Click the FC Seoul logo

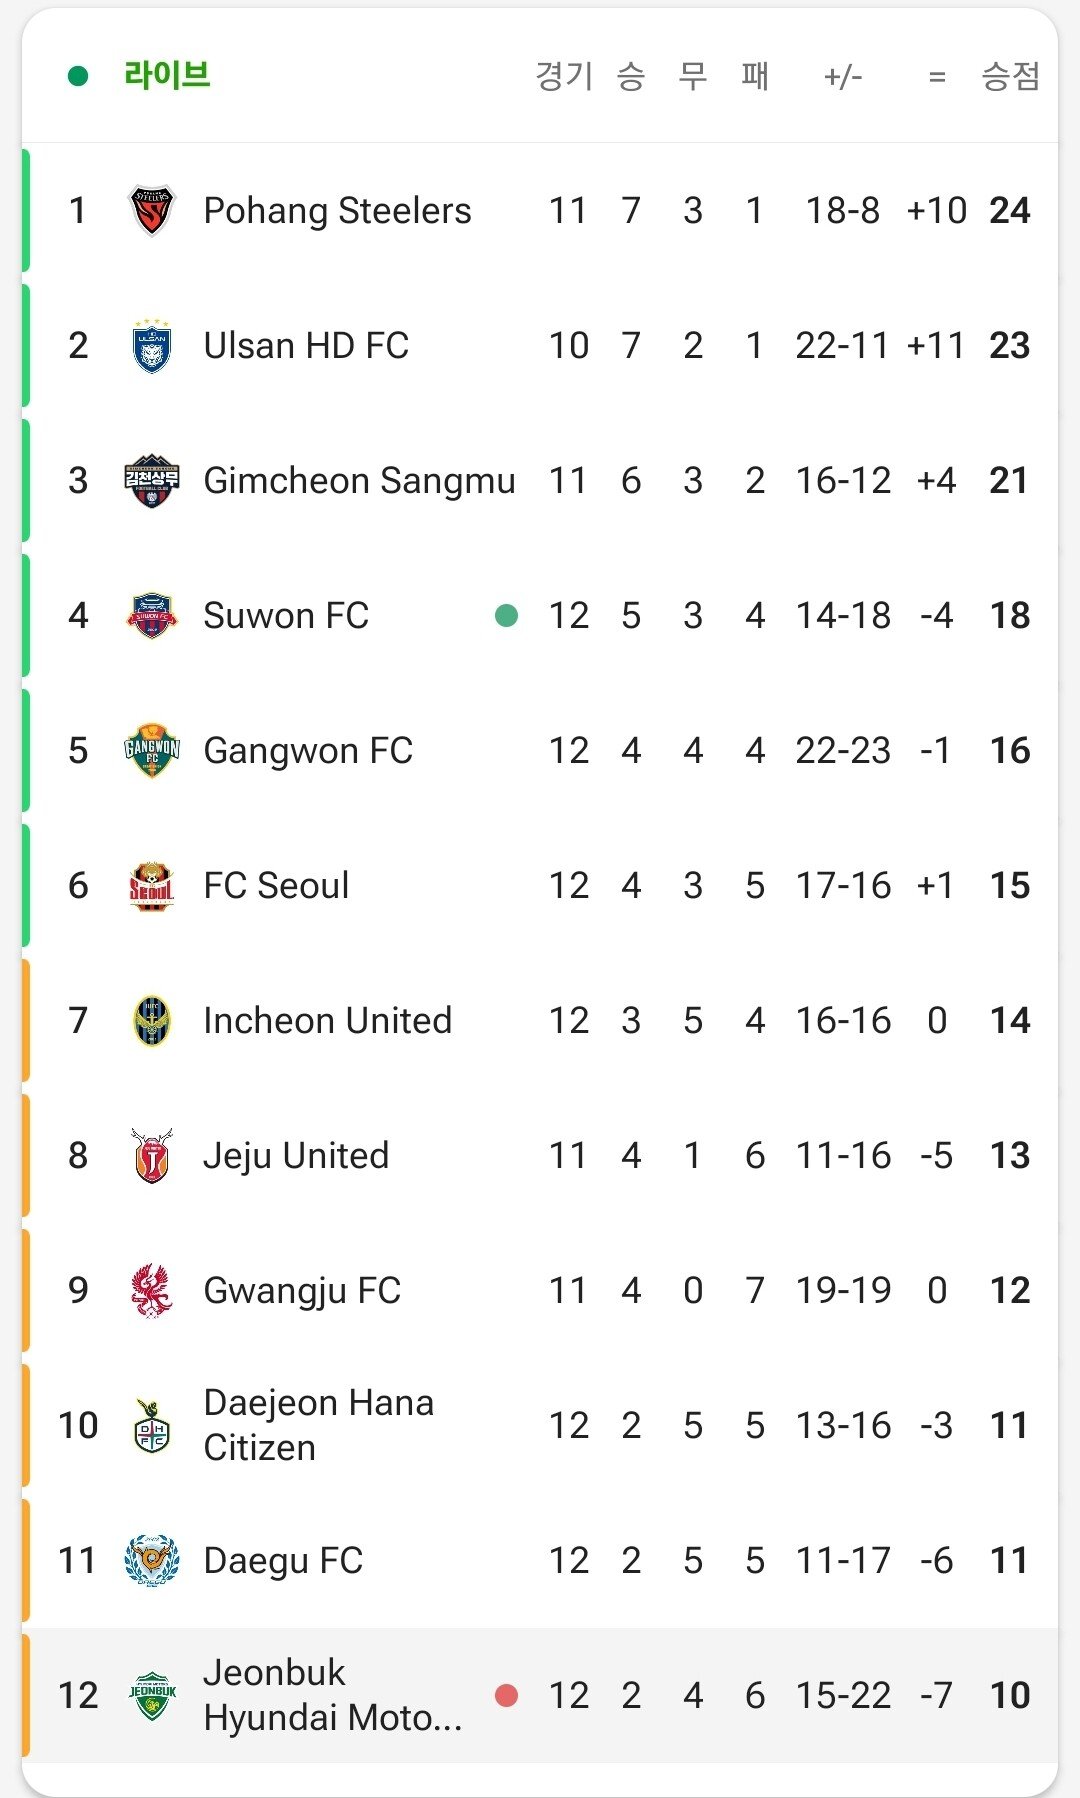(152, 886)
